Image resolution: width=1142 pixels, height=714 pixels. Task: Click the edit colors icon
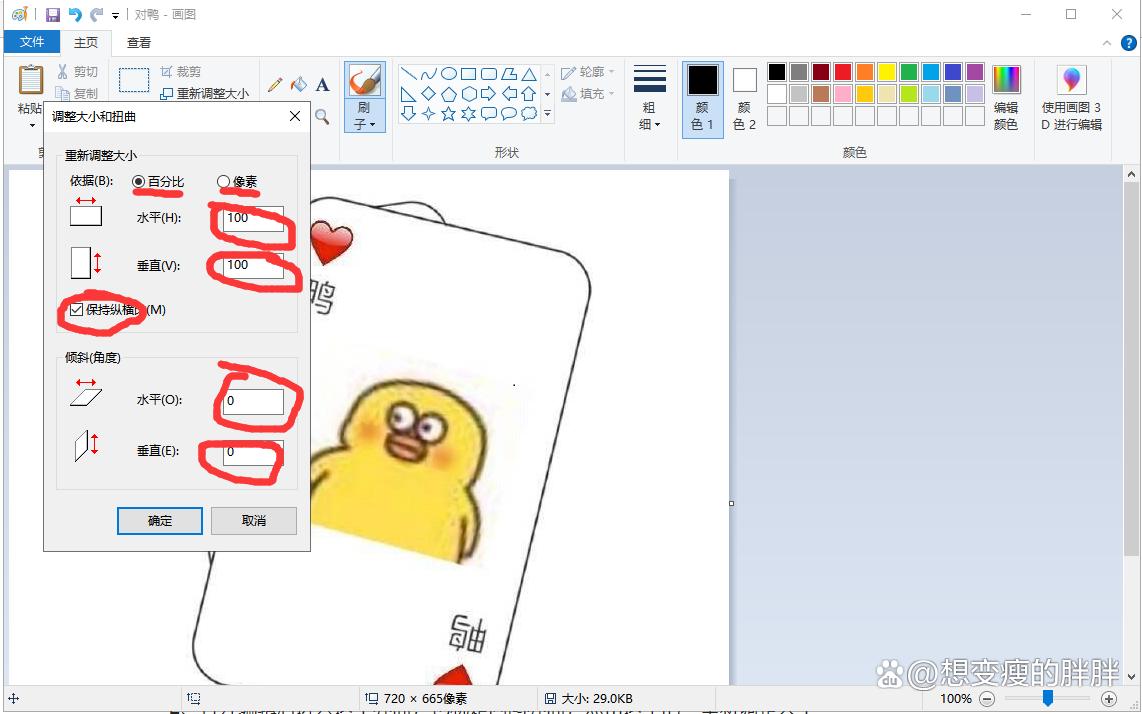(x=1006, y=98)
